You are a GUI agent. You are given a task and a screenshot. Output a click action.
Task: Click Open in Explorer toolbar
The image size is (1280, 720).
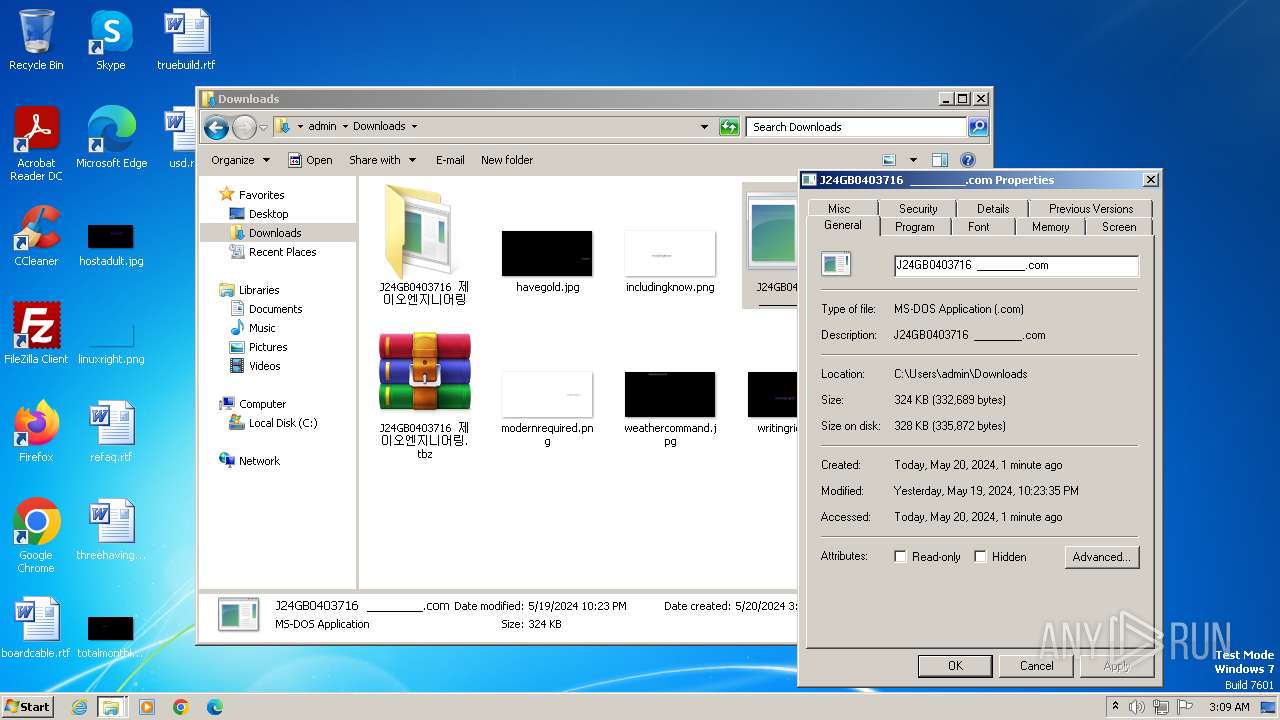point(310,160)
